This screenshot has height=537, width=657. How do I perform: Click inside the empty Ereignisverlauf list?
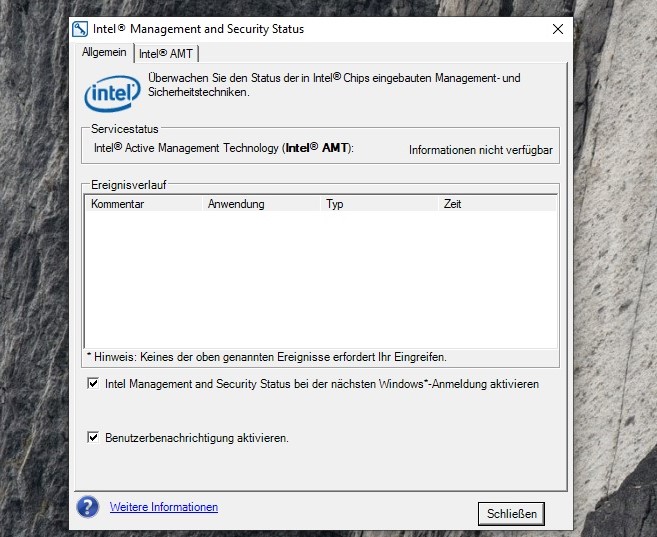[x=320, y=278]
